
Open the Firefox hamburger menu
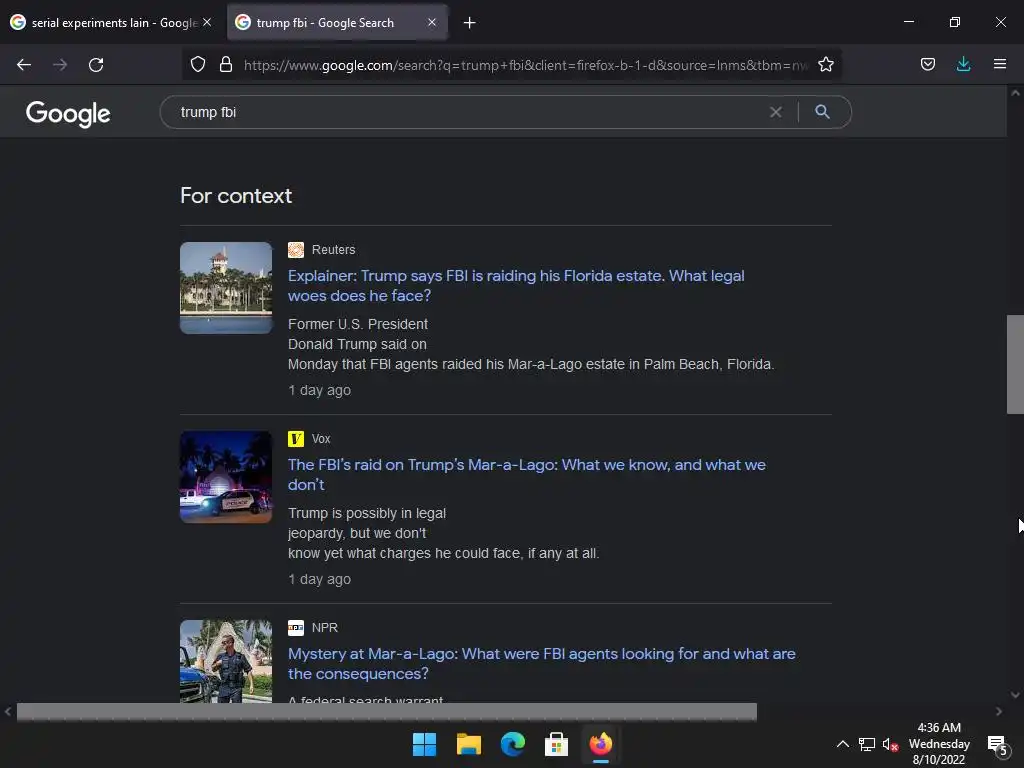[1000, 64]
